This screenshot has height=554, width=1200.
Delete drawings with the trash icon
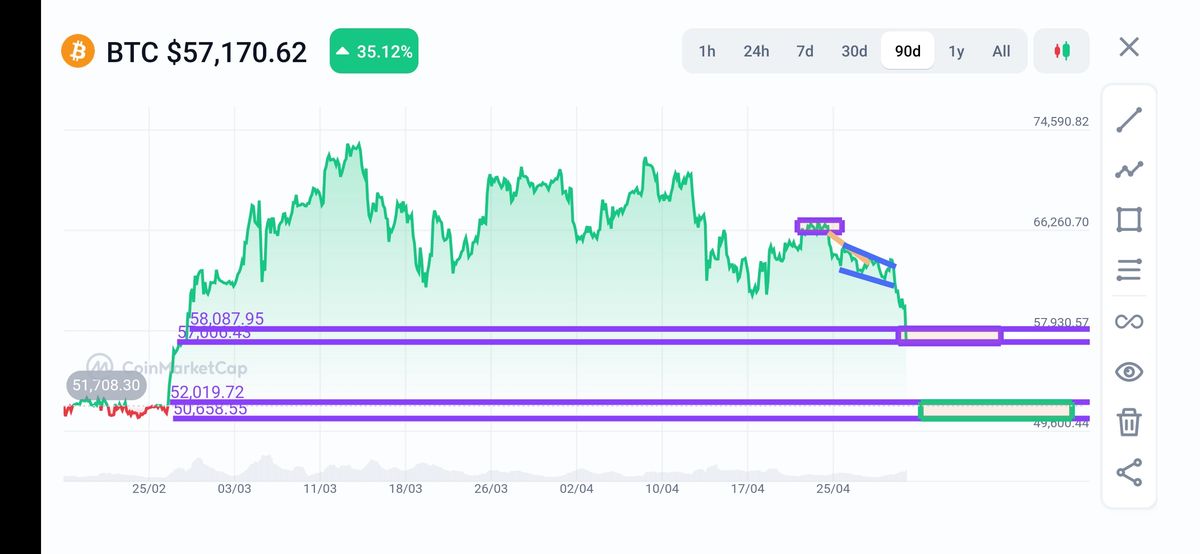click(x=1129, y=421)
